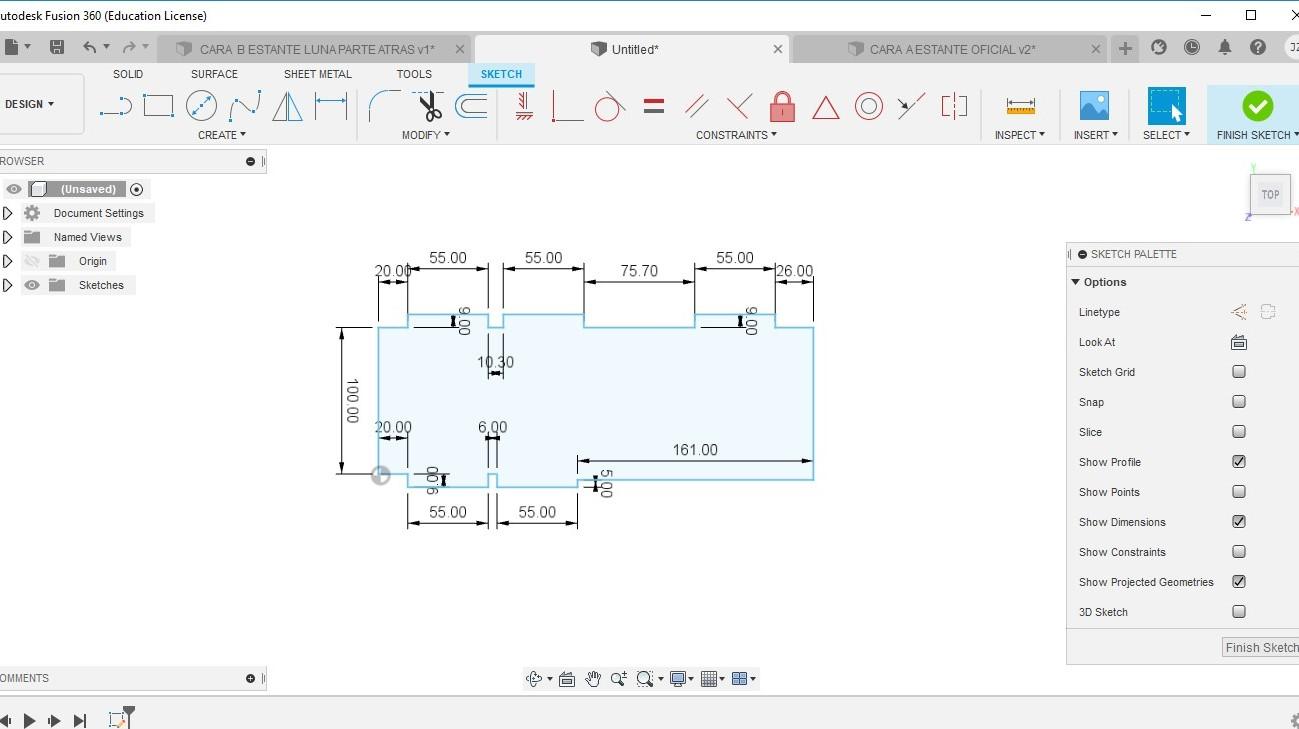Apply the Symmetry constraint

[x=954, y=106]
